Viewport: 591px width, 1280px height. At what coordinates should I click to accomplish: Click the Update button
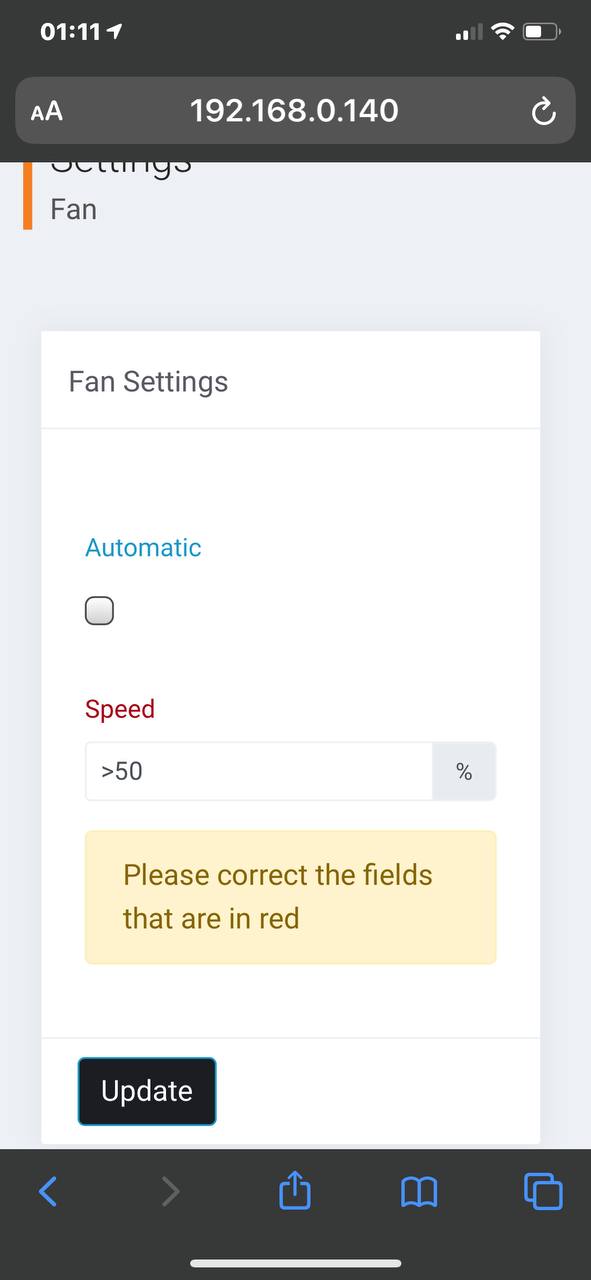[x=147, y=1091]
